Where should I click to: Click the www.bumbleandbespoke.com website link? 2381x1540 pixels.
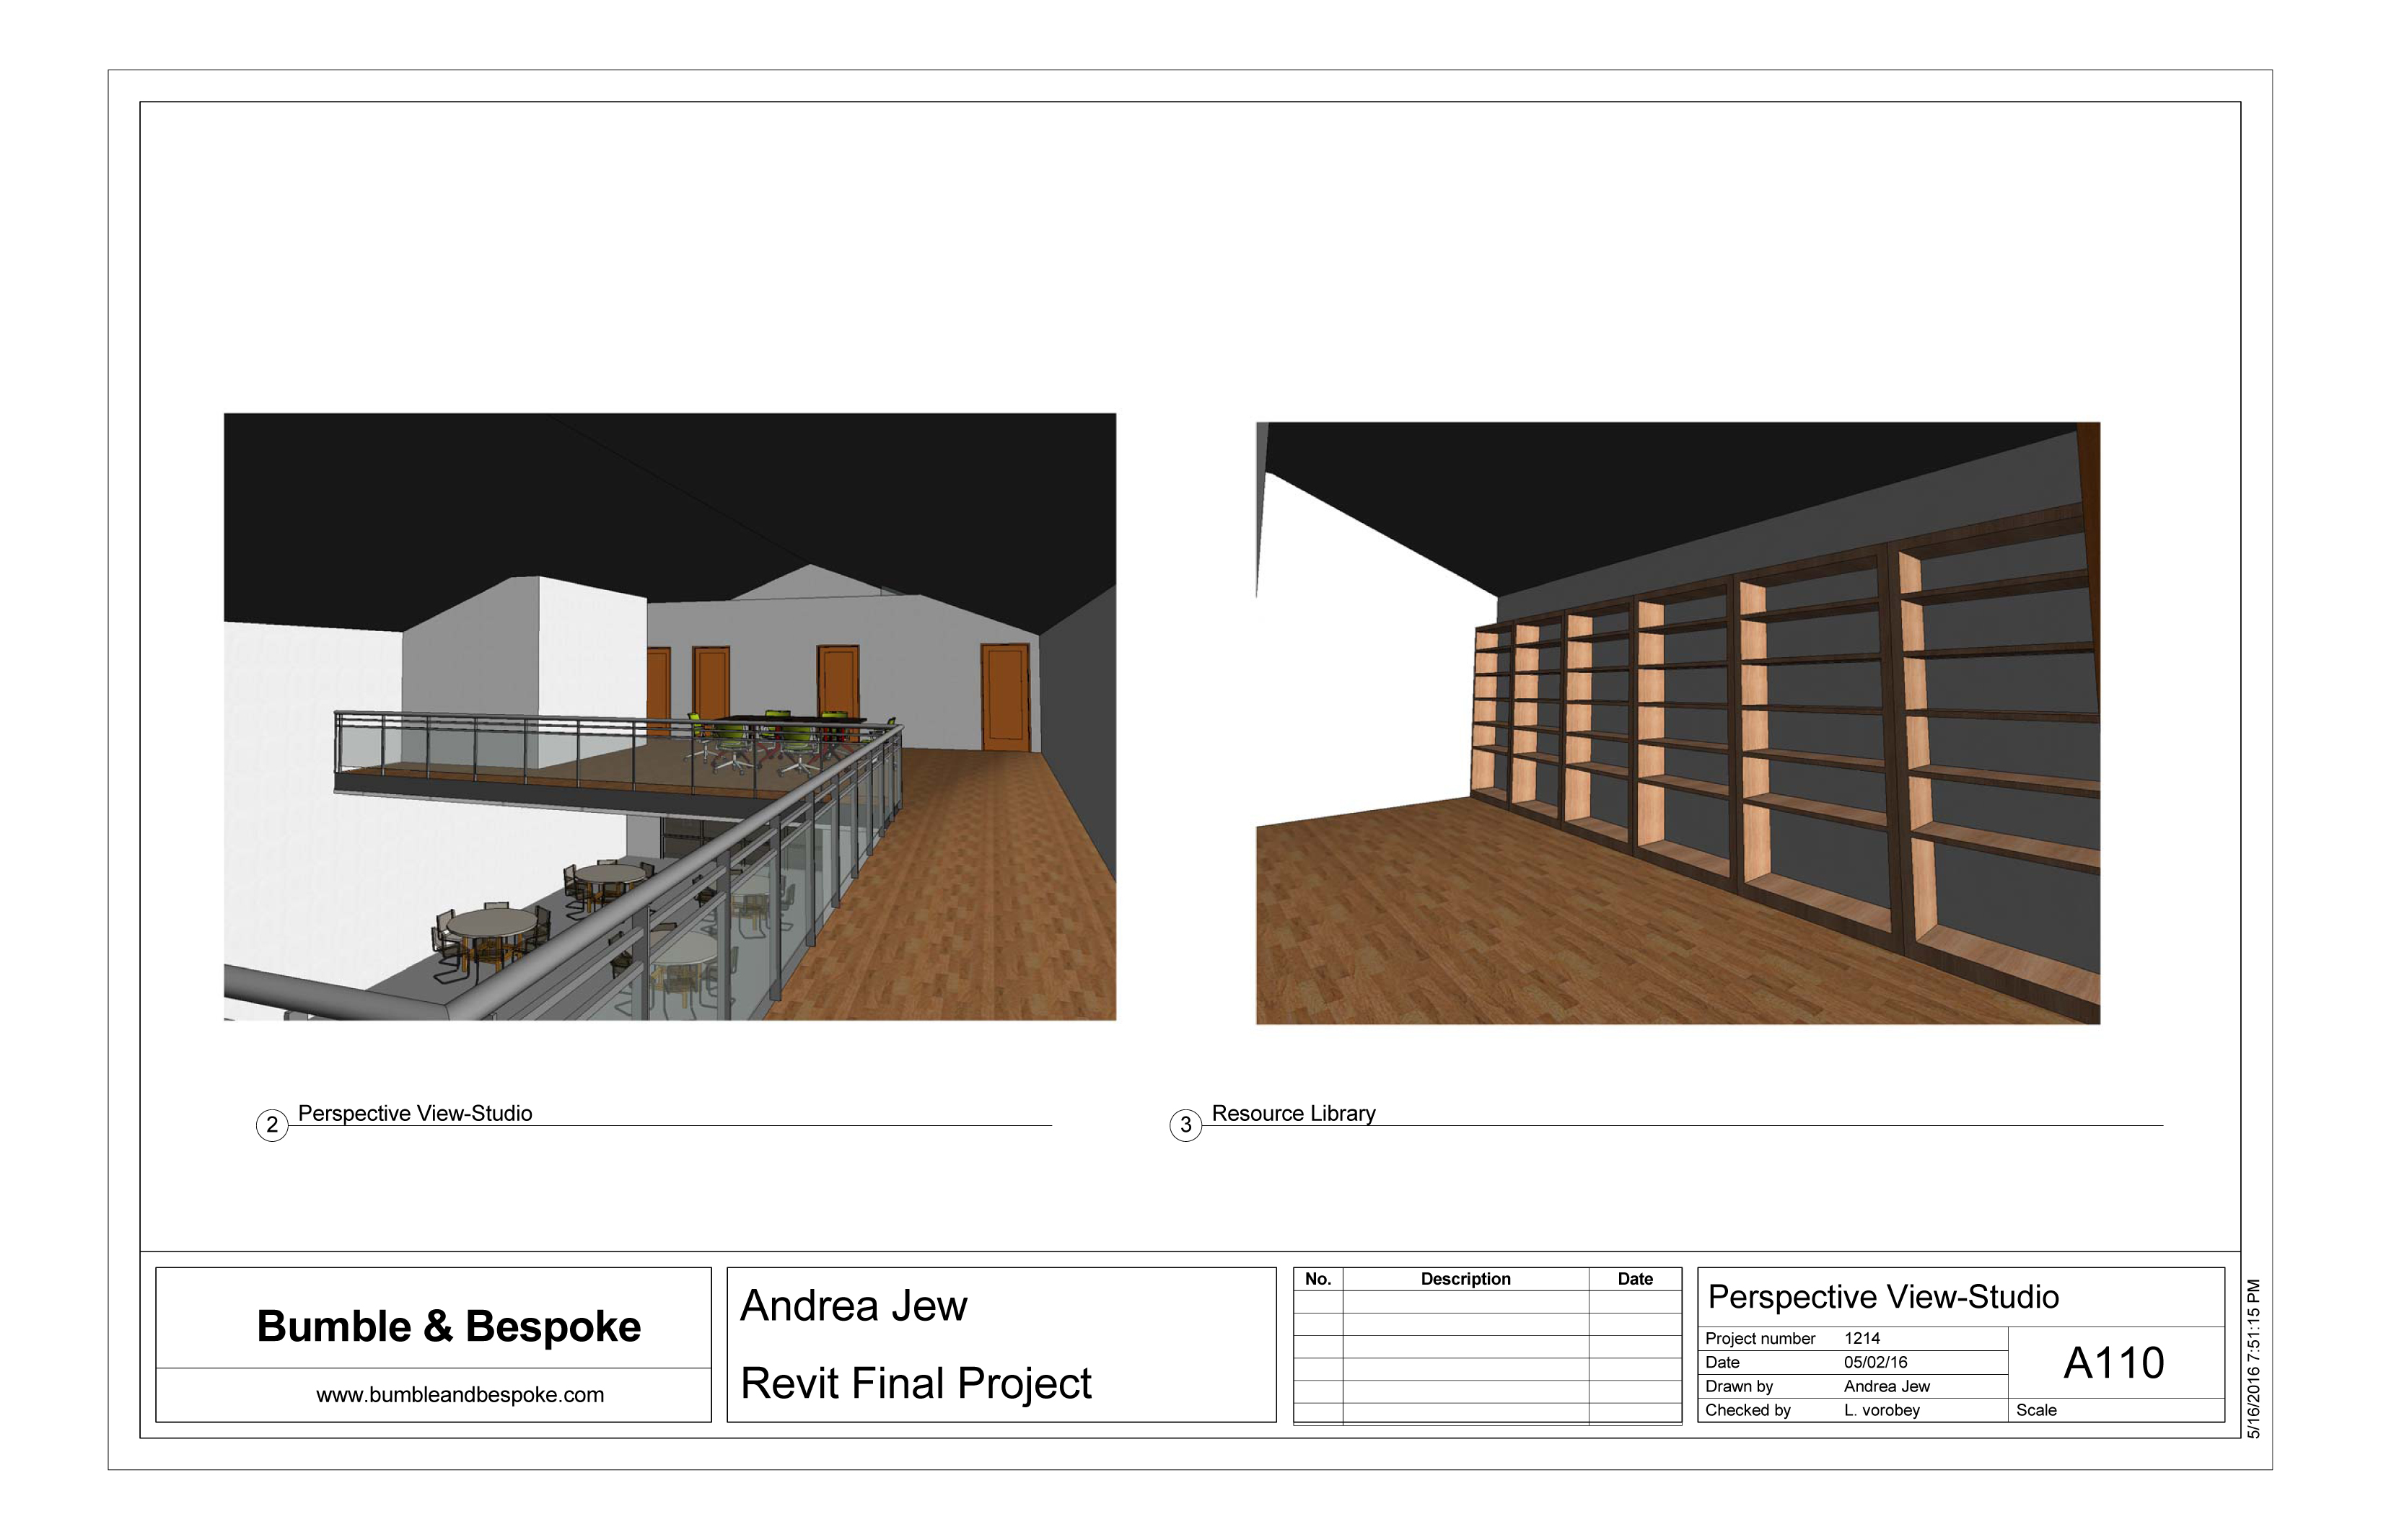(460, 1395)
